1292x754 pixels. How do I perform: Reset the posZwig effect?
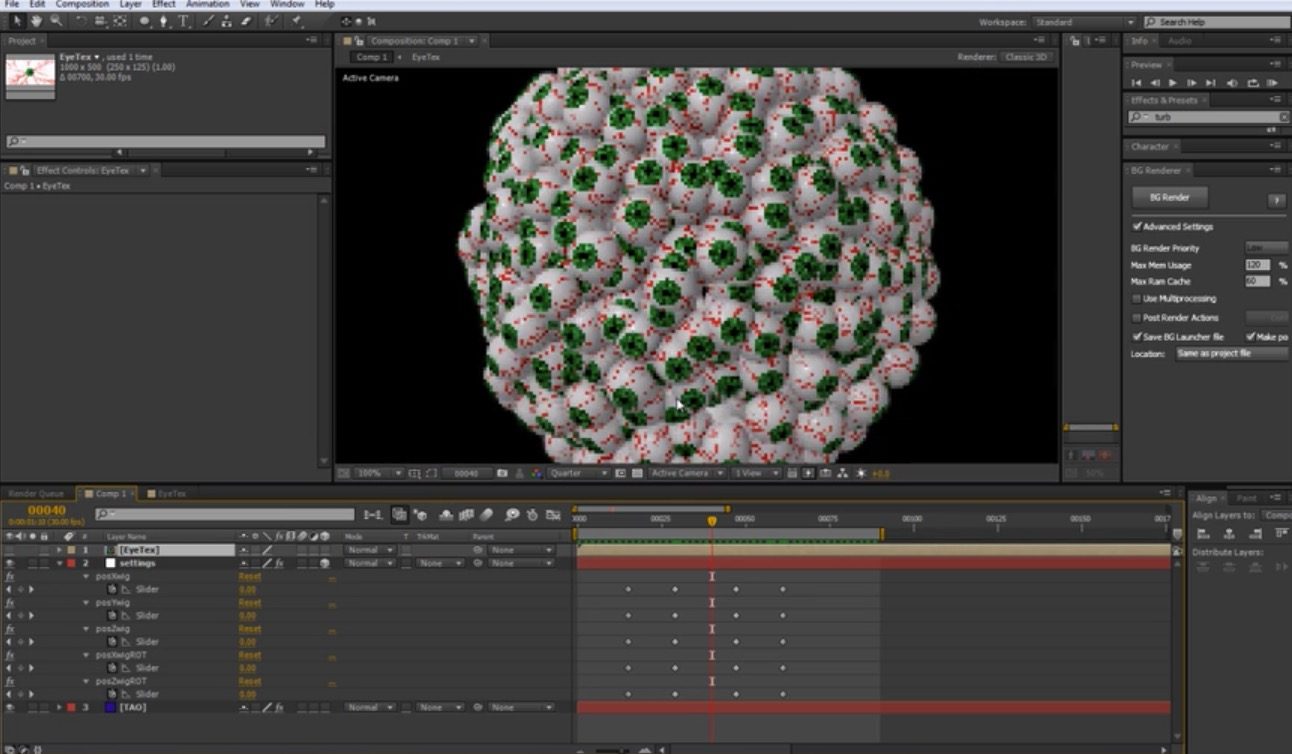249,629
